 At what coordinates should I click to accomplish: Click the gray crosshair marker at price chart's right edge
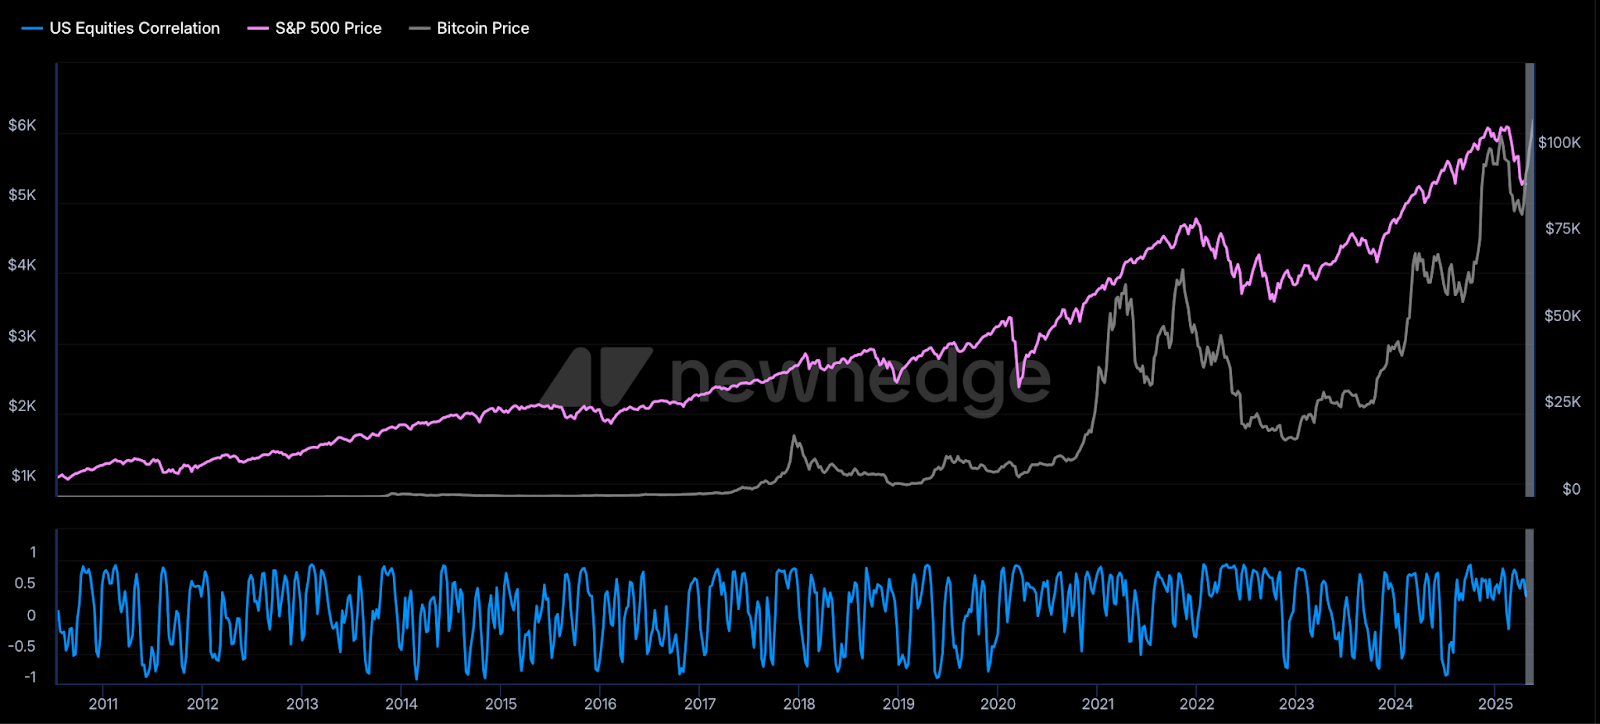(x=1529, y=280)
